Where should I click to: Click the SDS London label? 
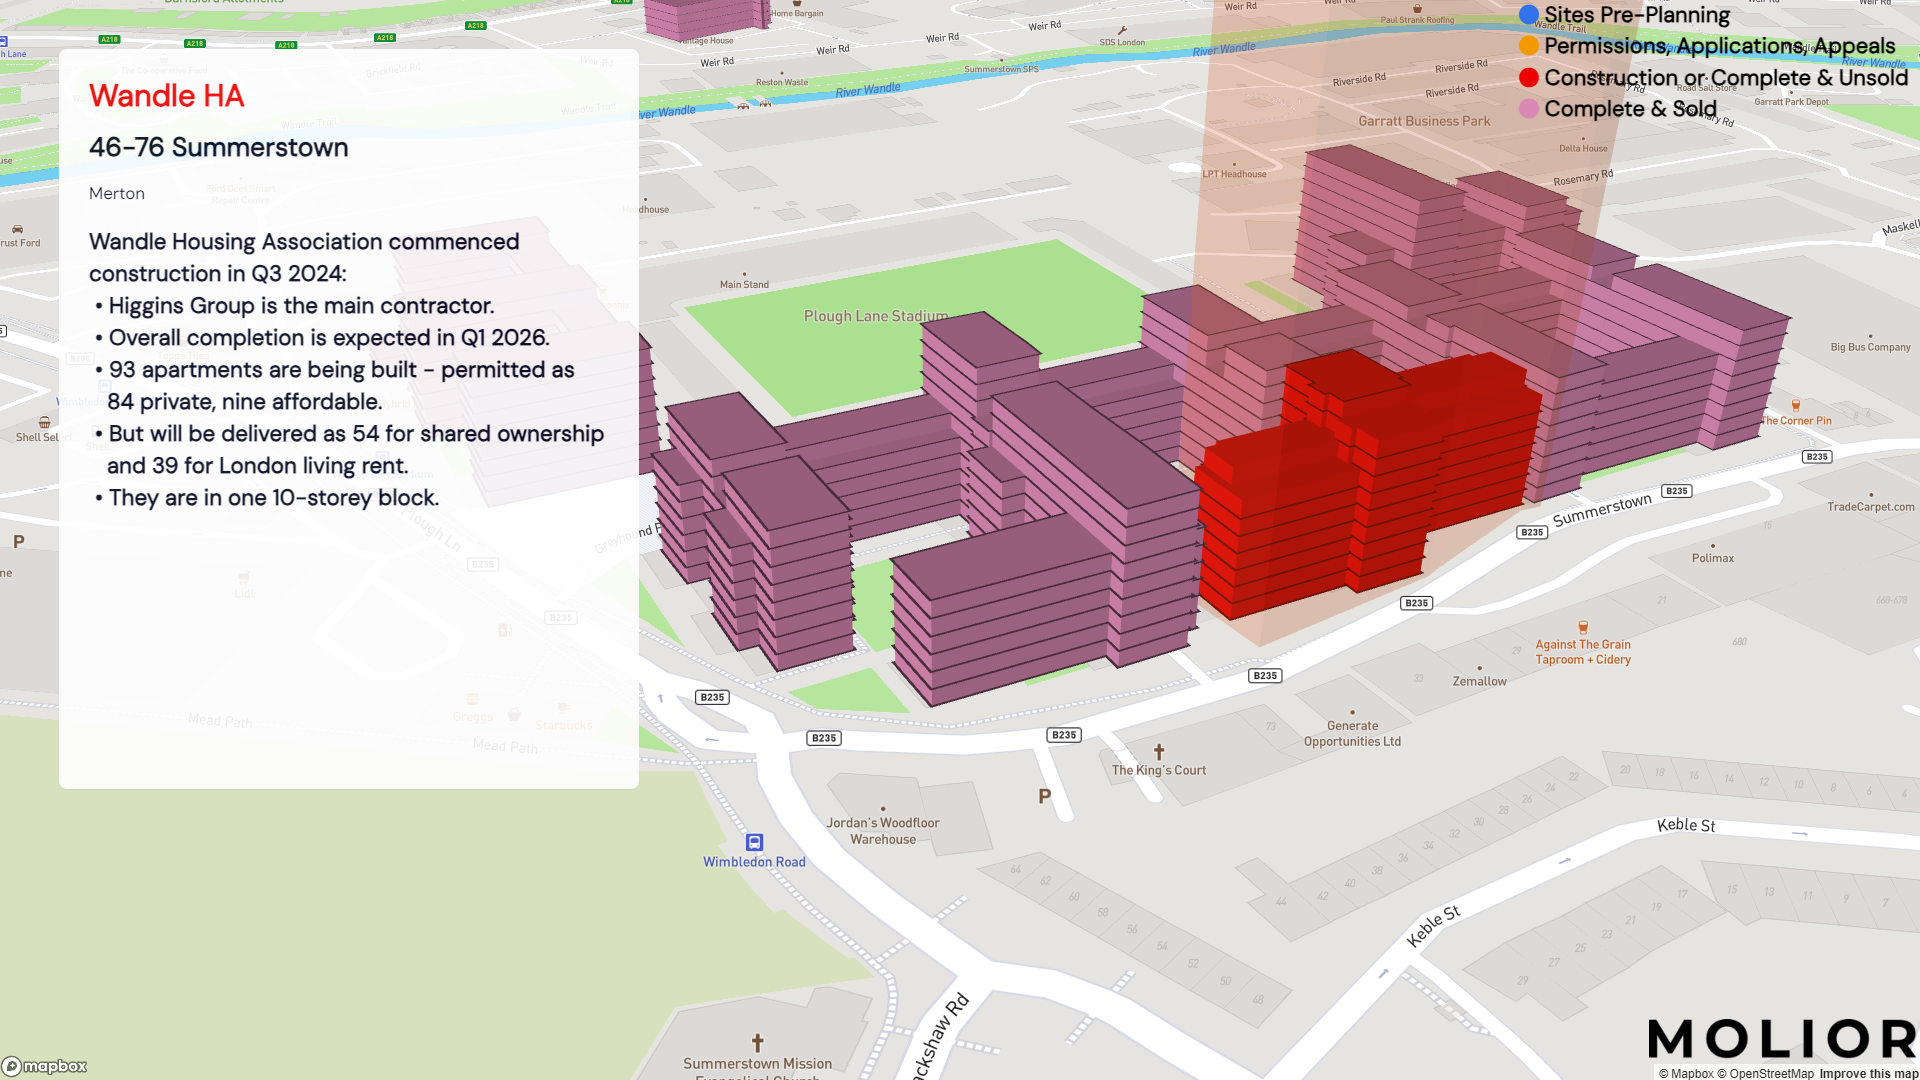[x=1122, y=42]
